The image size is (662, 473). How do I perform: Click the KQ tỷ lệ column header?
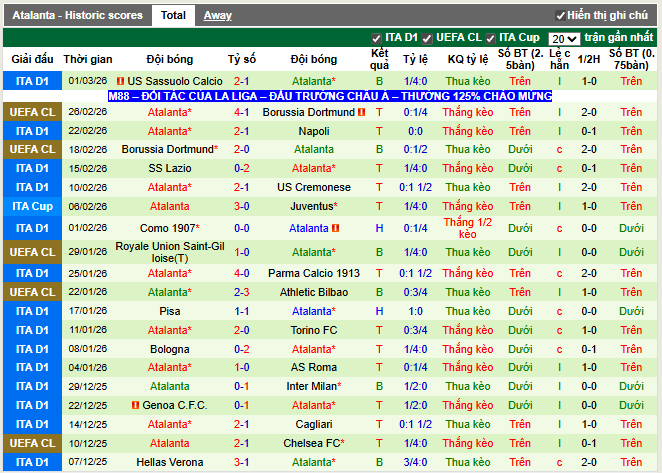pos(468,59)
